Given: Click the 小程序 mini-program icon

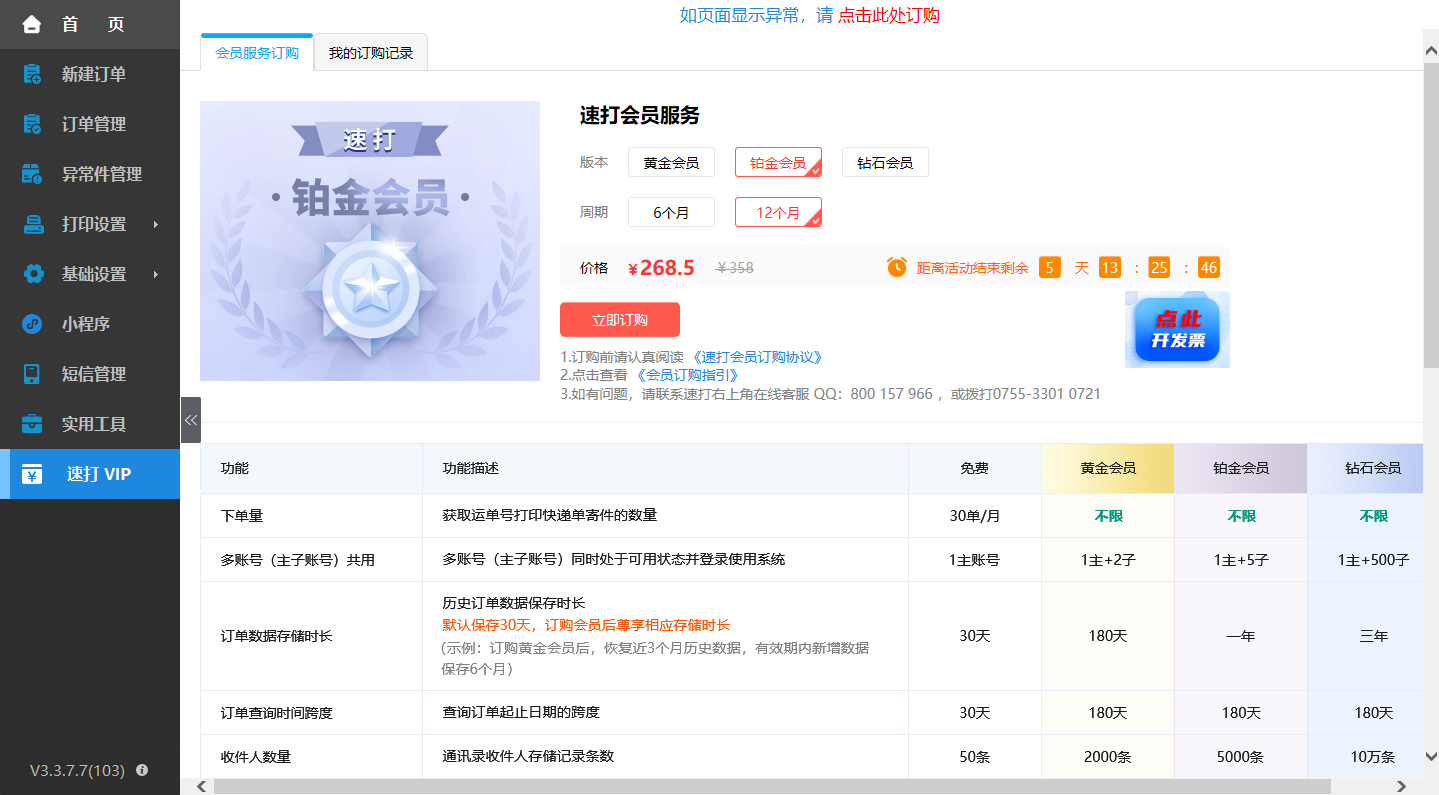Looking at the screenshot, I should [x=32, y=324].
